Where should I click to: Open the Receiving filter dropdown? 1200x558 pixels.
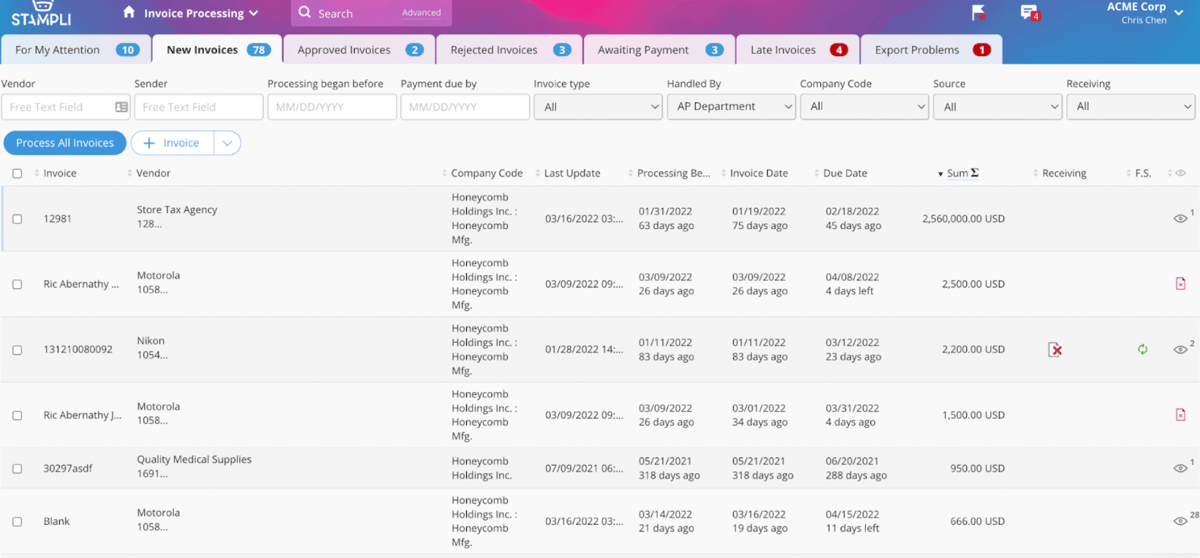pyautogui.click(x=1130, y=107)
